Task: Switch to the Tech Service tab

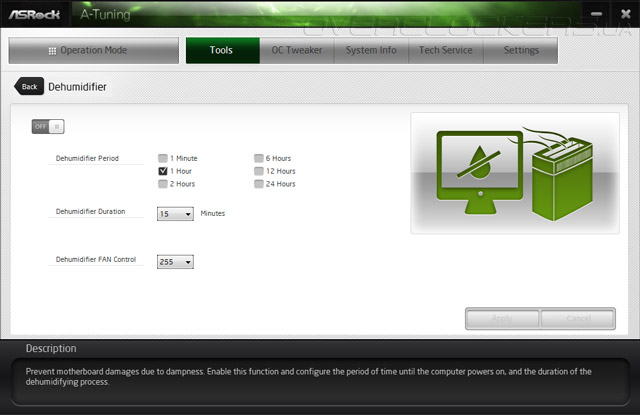Action: click(x=446, y=51)
